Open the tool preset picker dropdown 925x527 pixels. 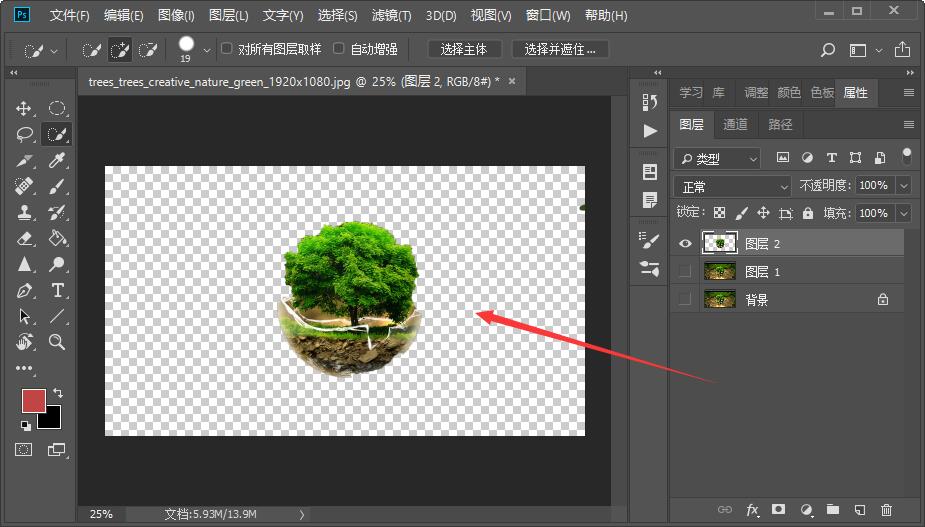54,51
